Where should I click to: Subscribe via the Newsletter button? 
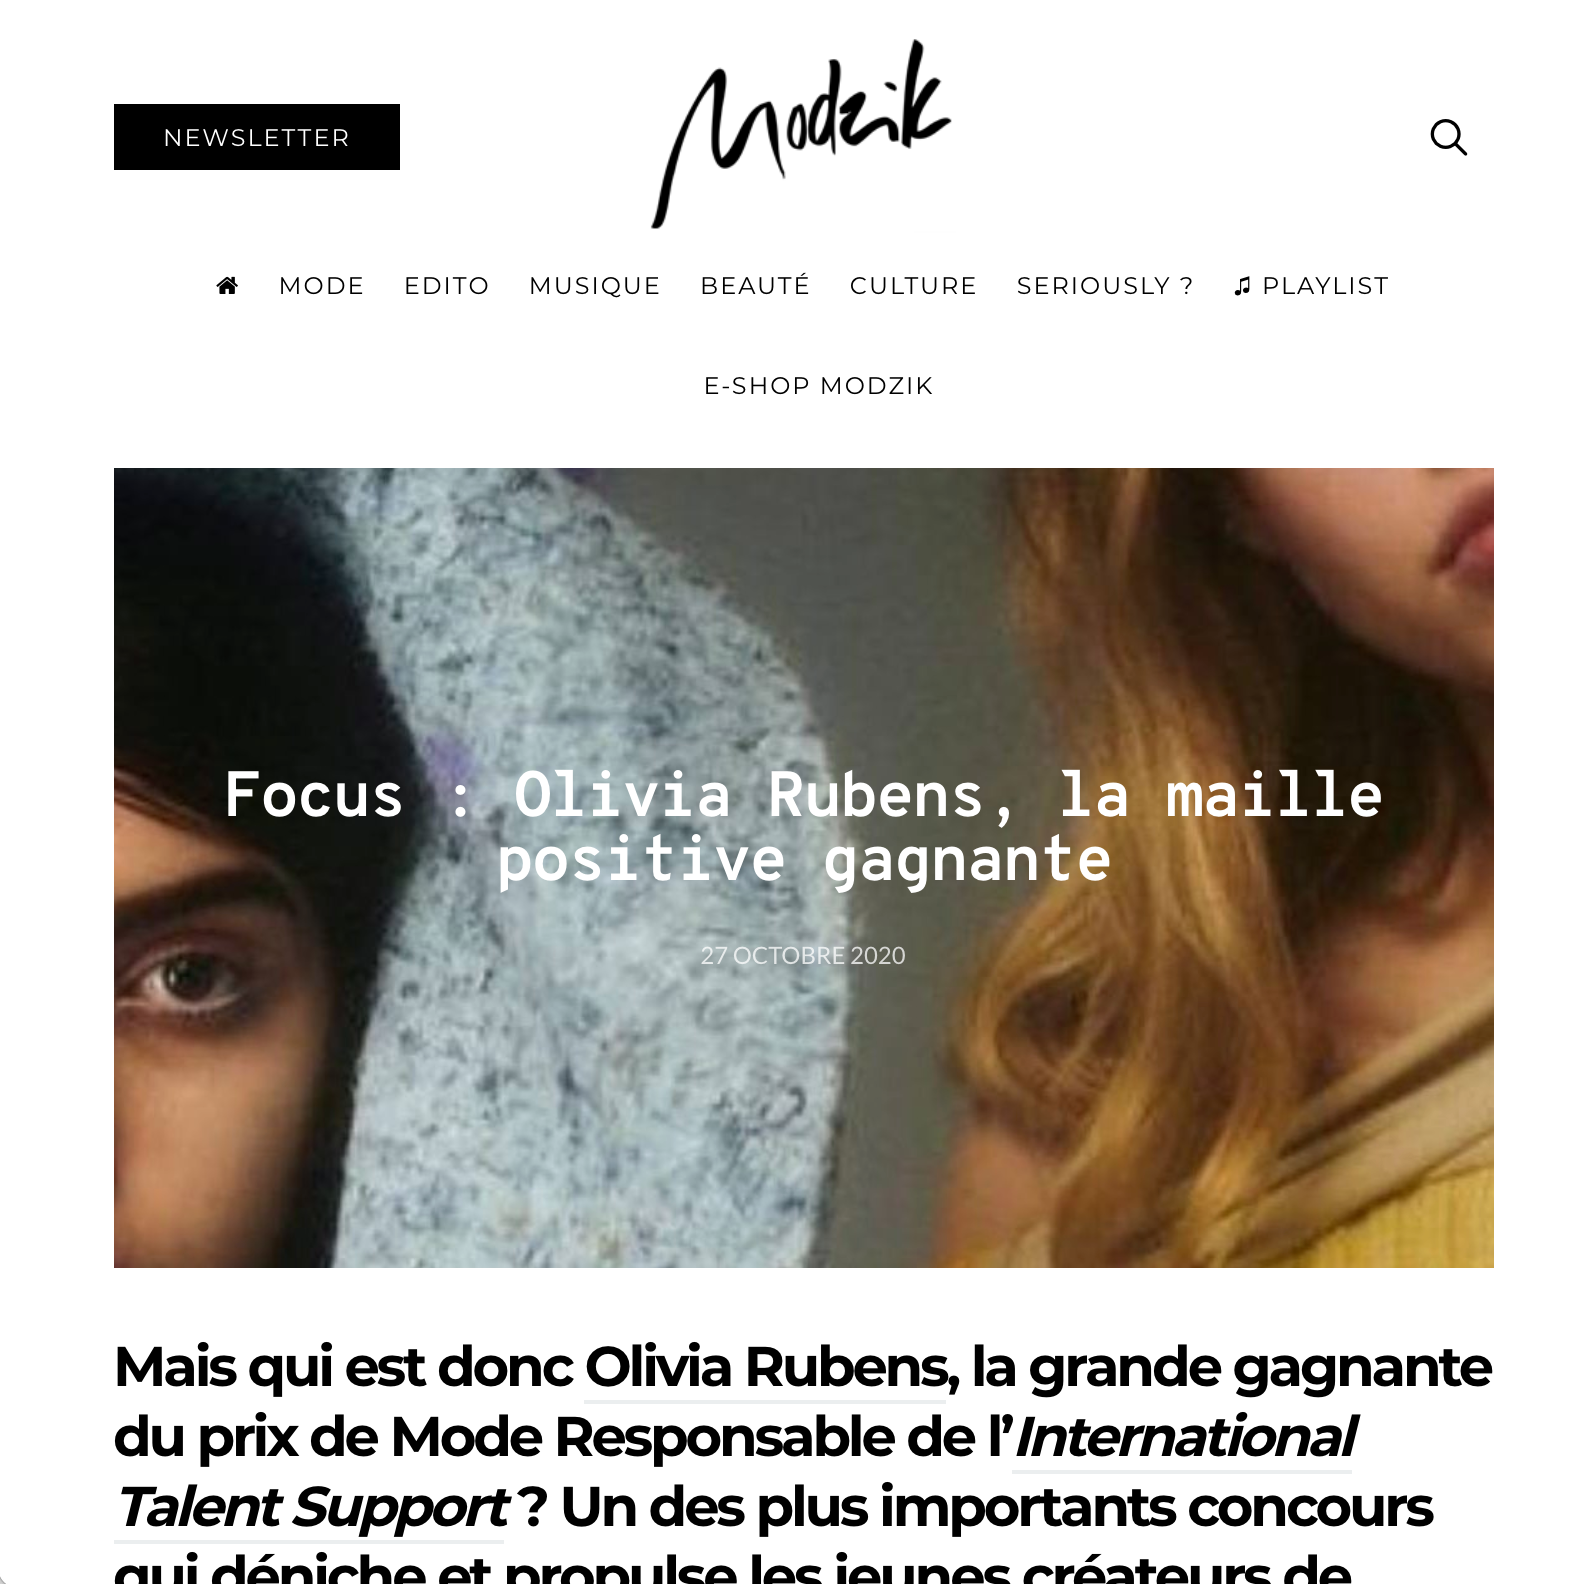click(x=257, y=137)
